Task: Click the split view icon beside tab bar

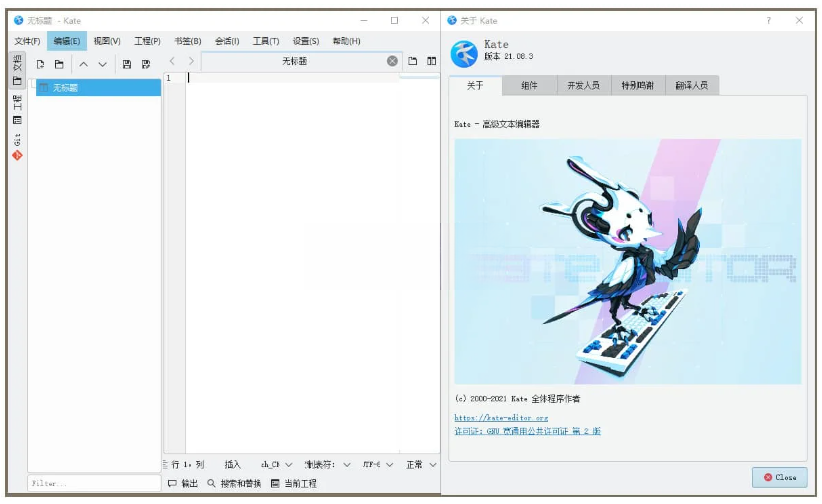Action: pyautogui.click(x=431, y=61)
